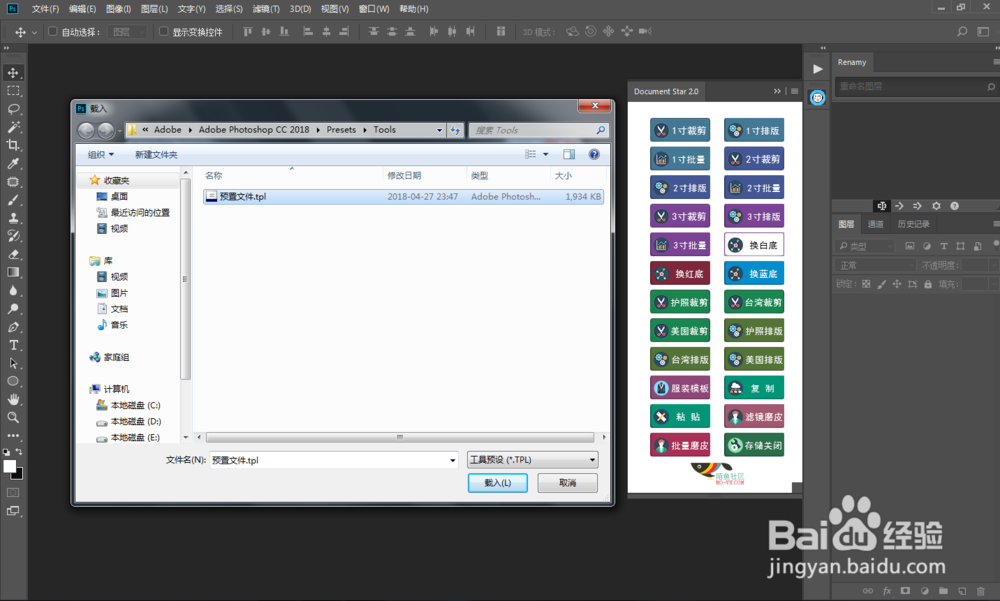The width and height of the screenshot is (1000, 601).
Task: Select the 预置文件.tpl file
Action: [403, 197]
